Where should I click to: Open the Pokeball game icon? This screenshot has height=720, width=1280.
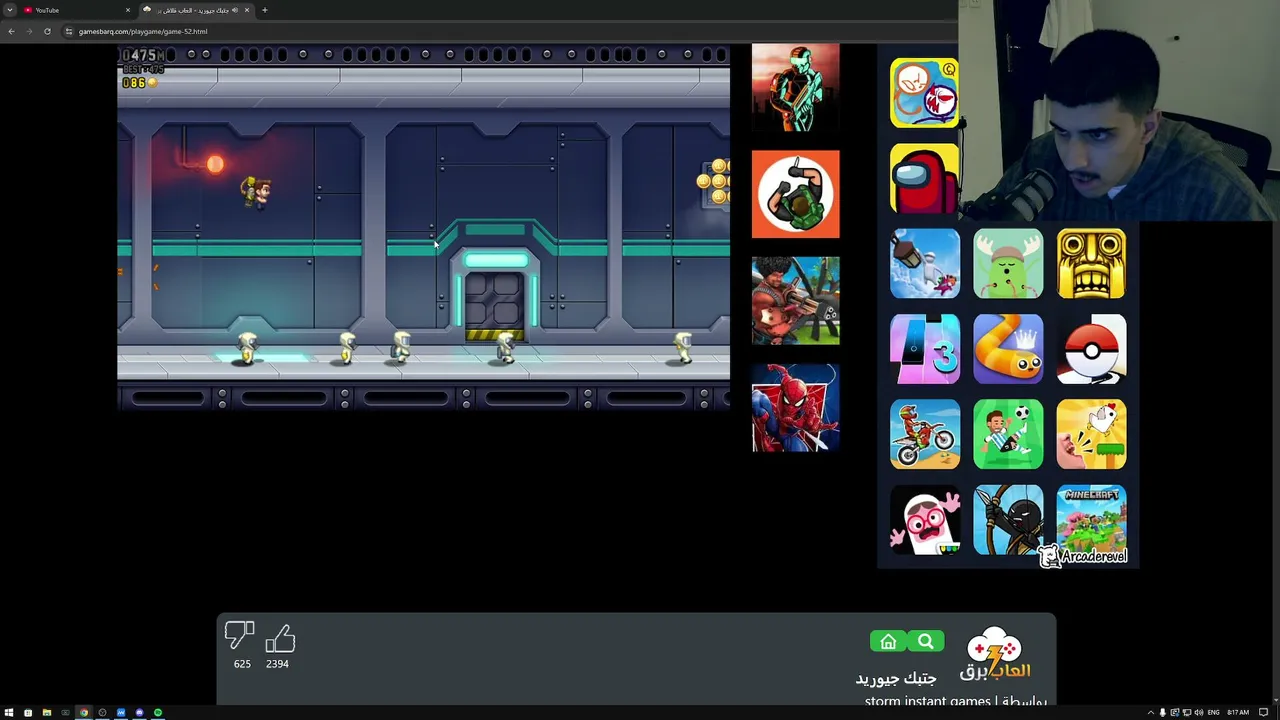click(1091, 349)
